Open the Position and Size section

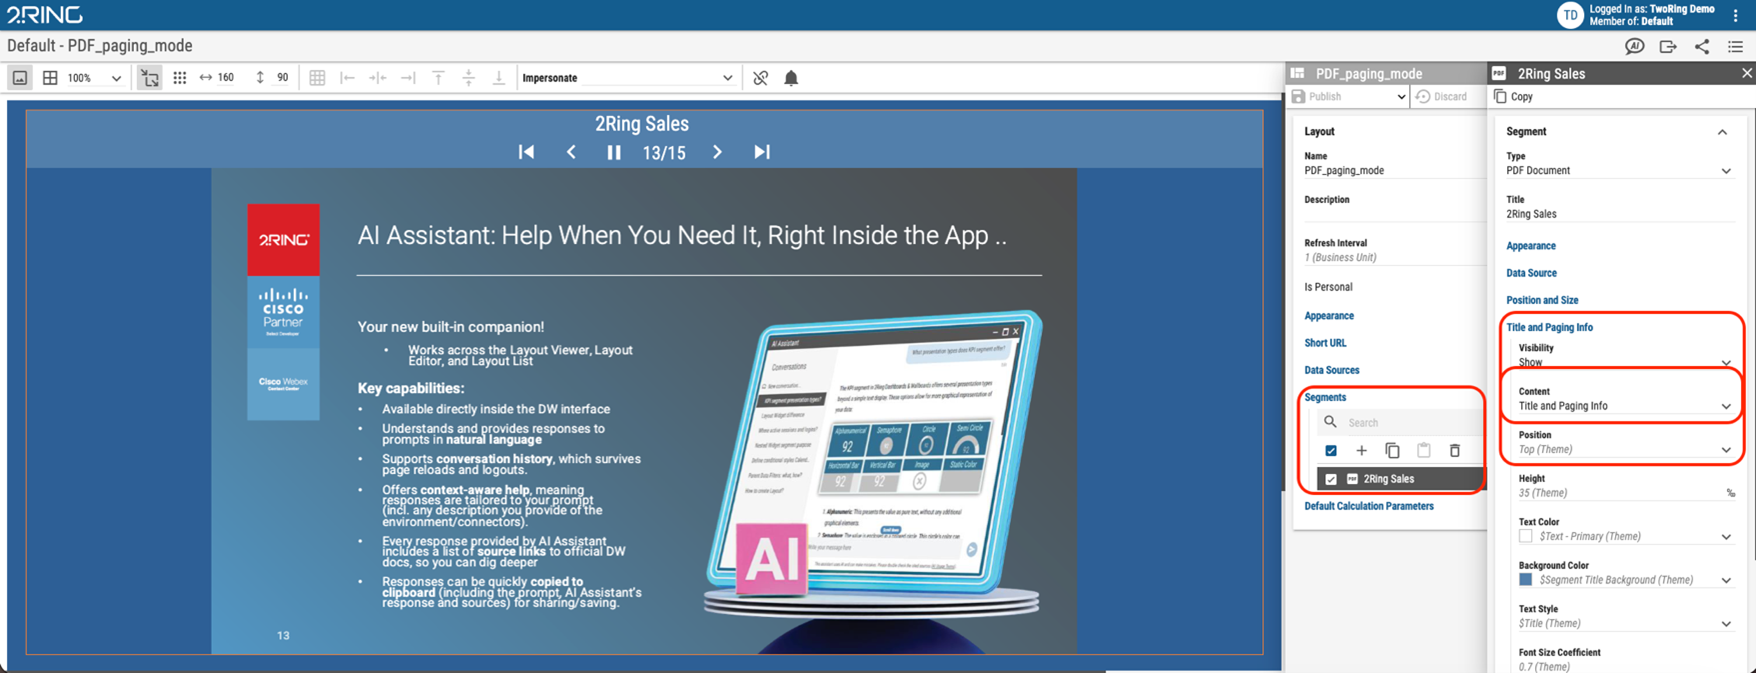[1542, 300]
